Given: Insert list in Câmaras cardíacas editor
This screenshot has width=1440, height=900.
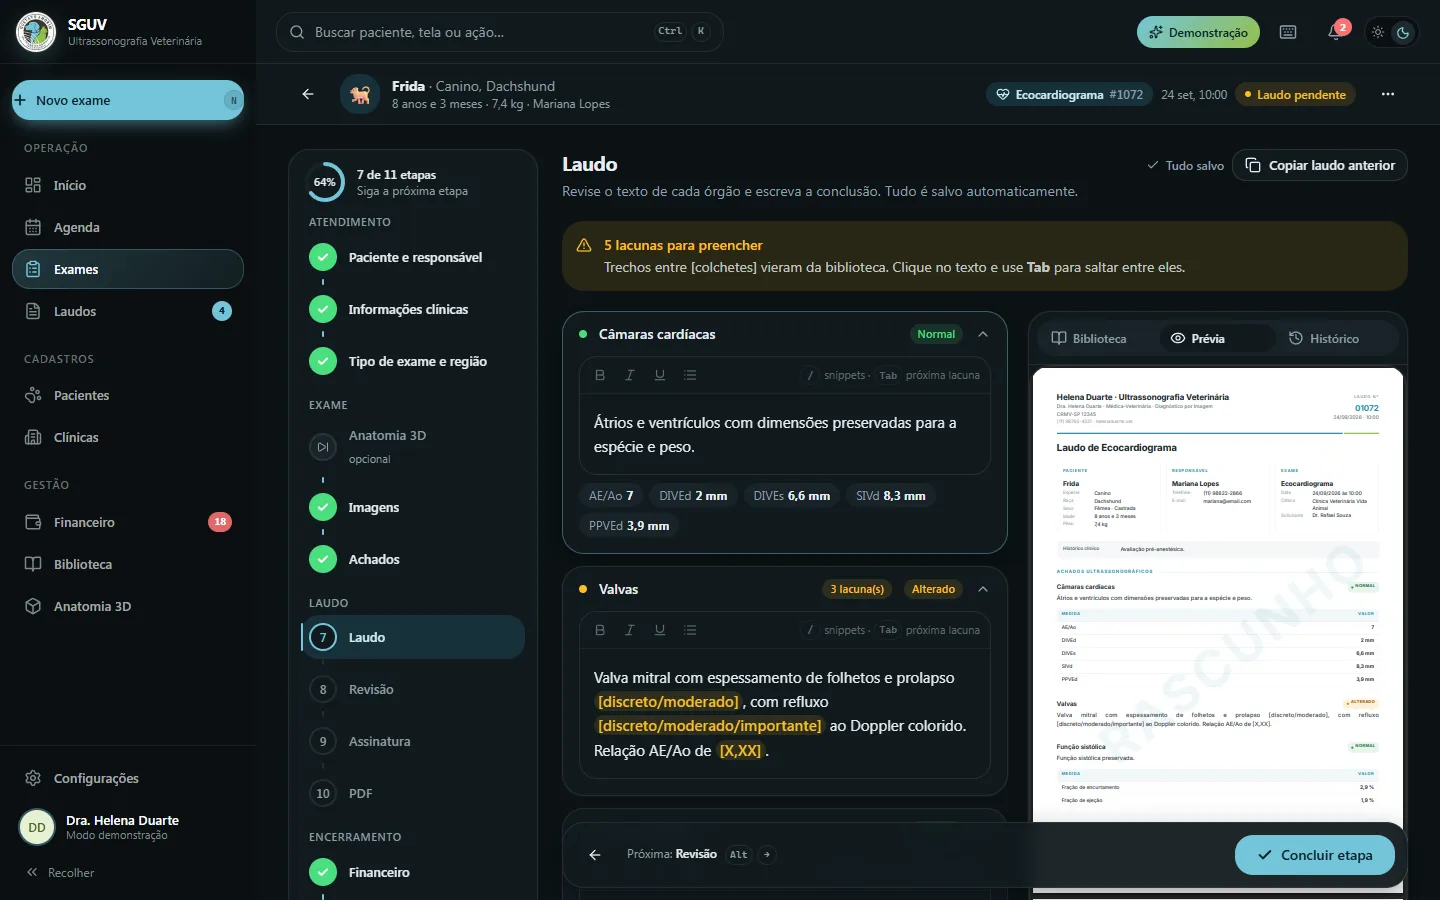Looking at the screenshot, I should tap(690, 375).
